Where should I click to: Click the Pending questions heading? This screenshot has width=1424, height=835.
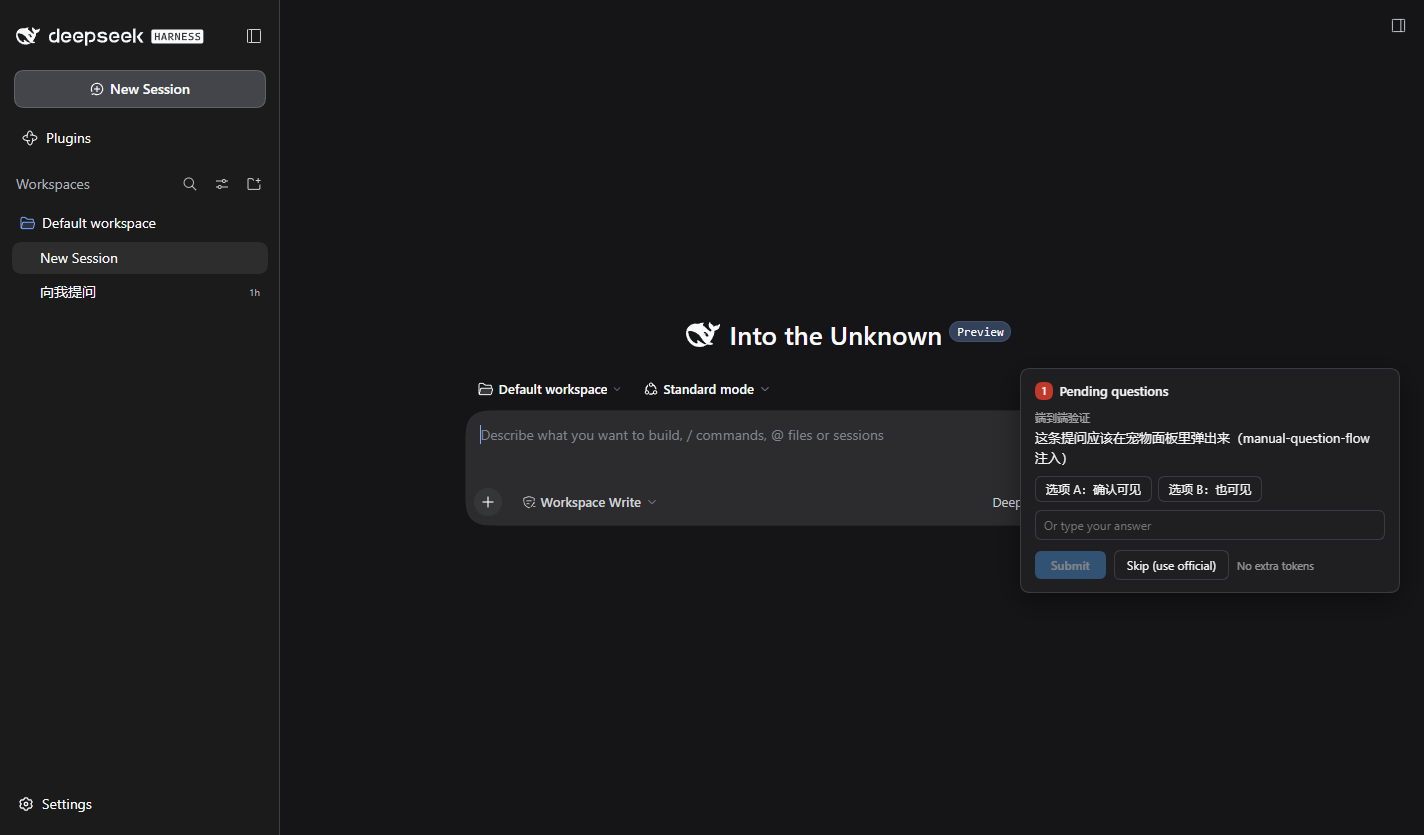[1114, 391]
